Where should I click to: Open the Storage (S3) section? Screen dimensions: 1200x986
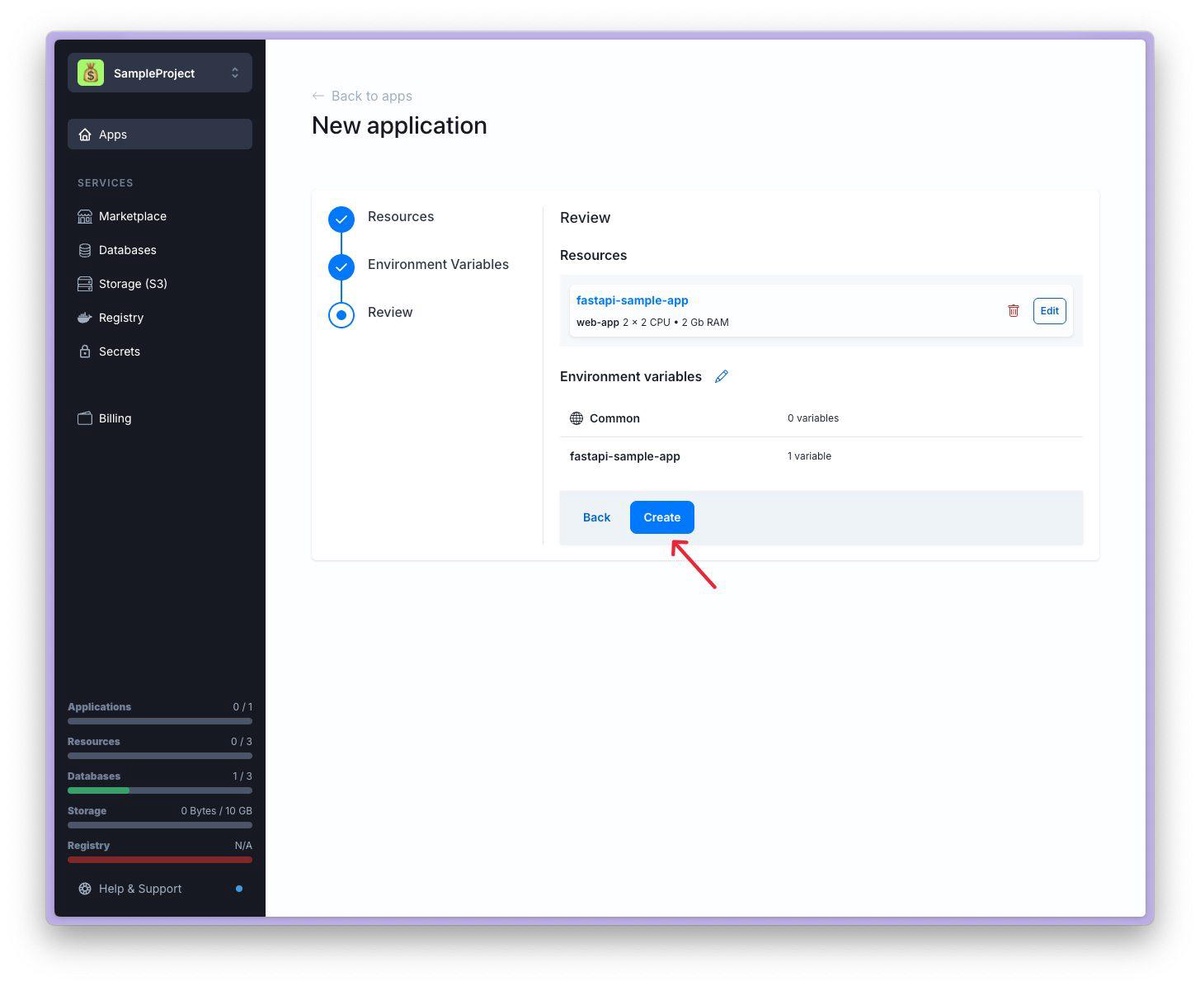pos(132,284)
